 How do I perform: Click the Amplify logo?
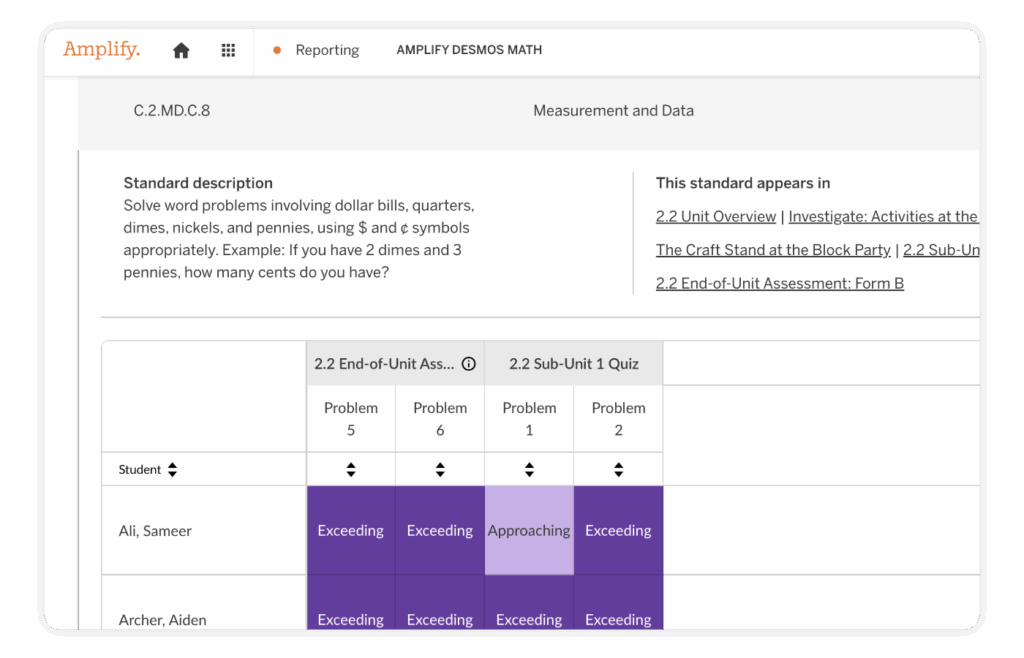tap(101, 49)
